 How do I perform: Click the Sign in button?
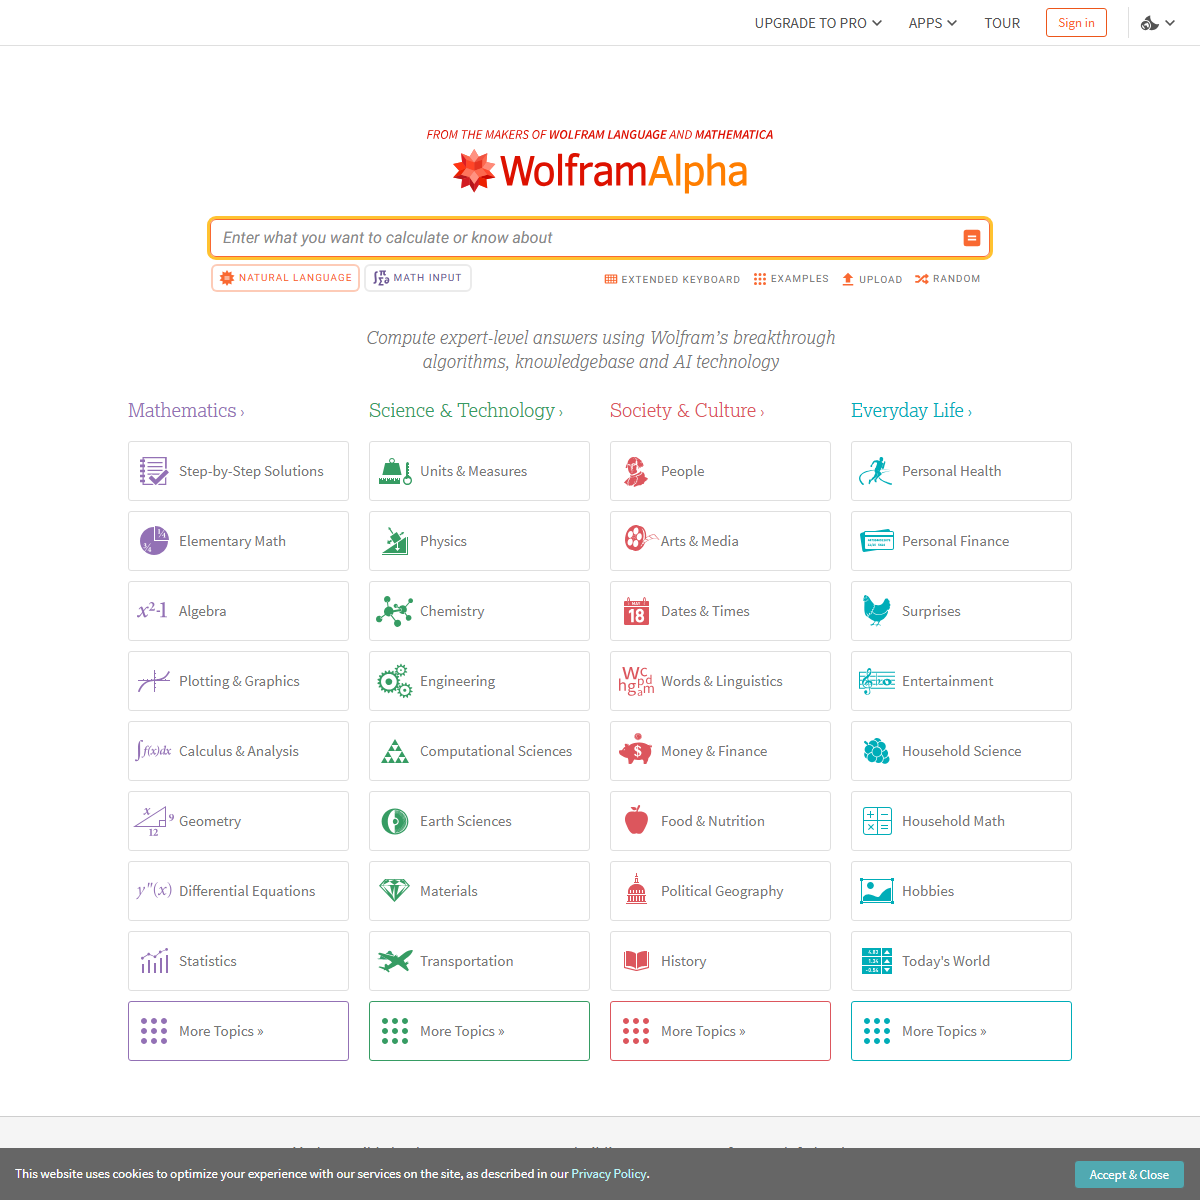click(x=1076, y=23)
